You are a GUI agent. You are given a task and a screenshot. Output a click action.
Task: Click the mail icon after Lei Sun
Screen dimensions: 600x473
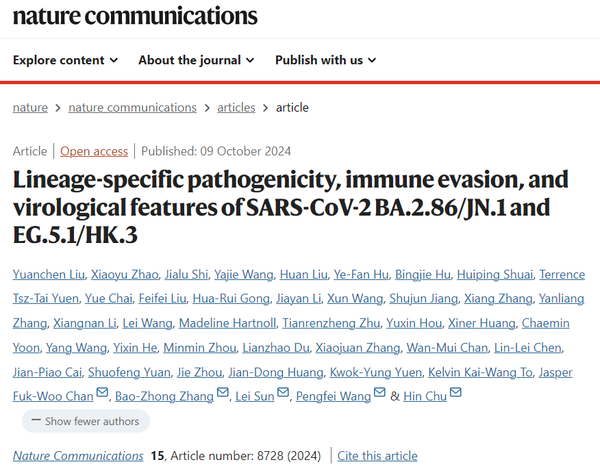283,392
